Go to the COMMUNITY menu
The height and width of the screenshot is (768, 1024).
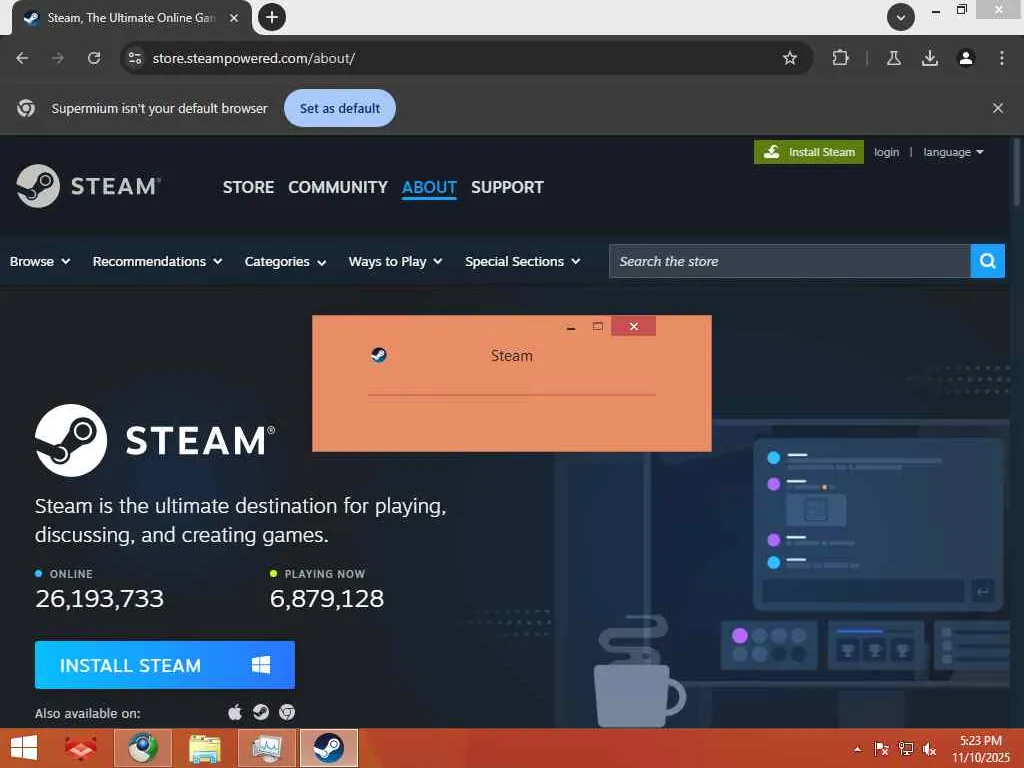pyautogui.click(x=338, y=187)
